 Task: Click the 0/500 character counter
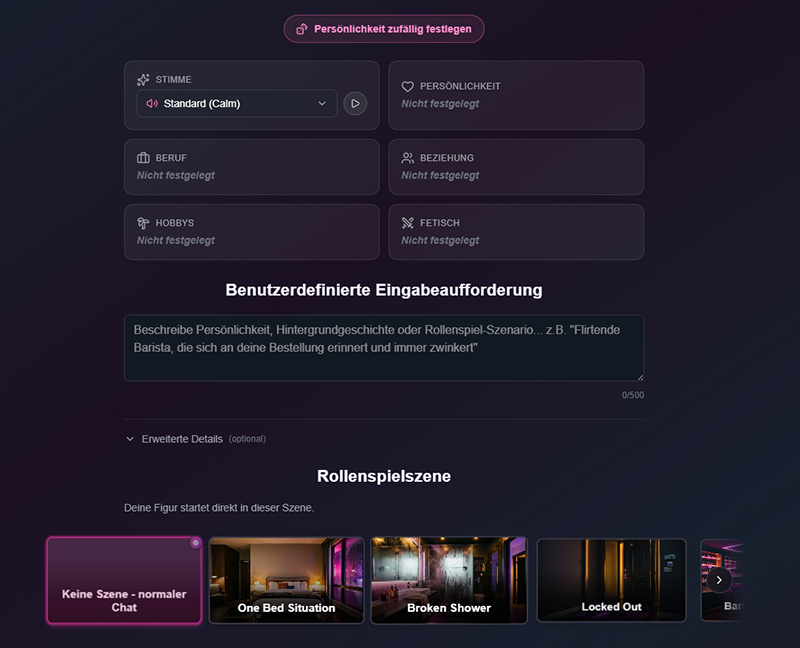[x=633, y=395]
